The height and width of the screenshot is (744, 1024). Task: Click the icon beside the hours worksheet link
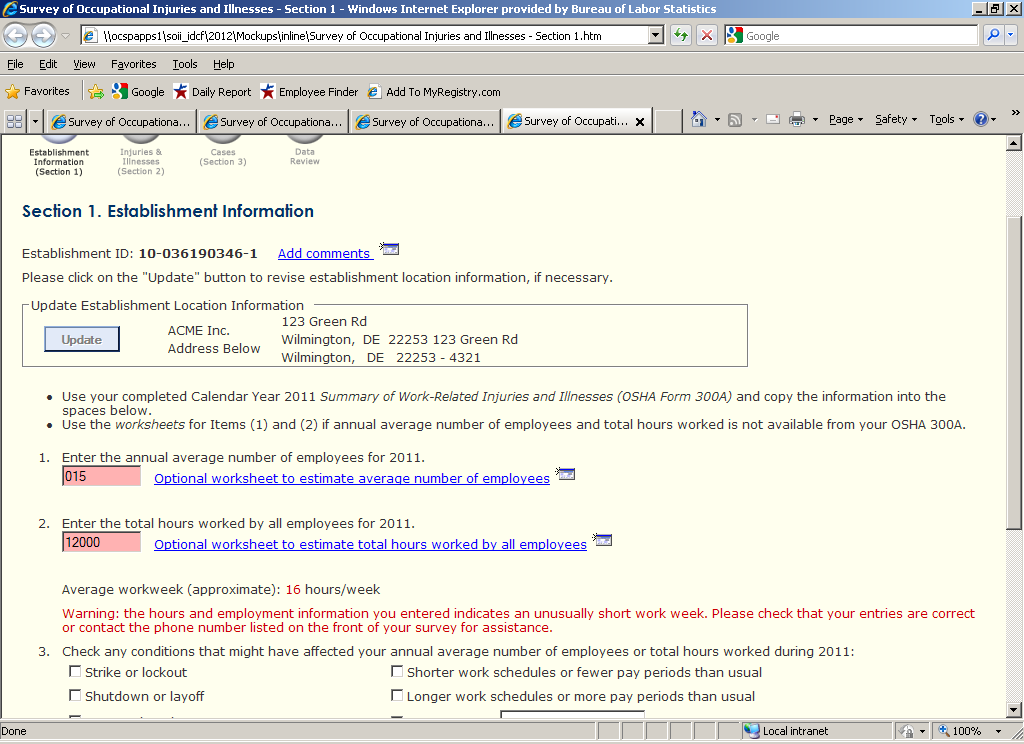click(602, 540)
